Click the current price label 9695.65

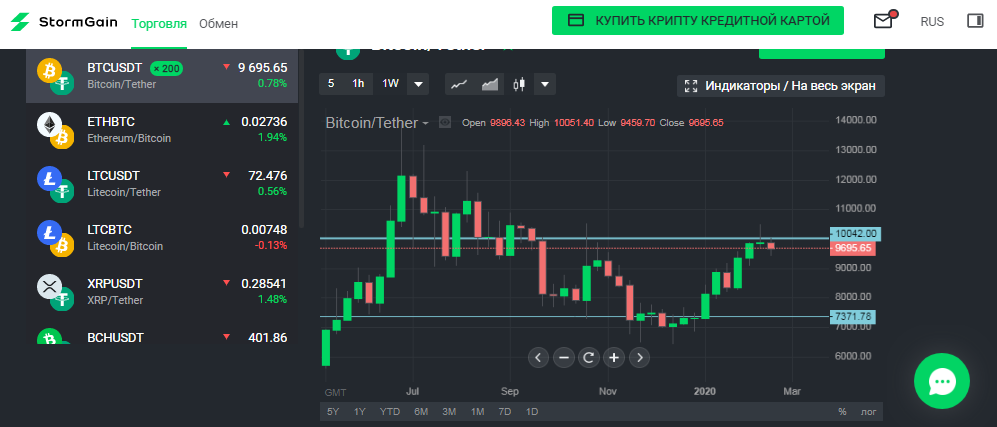pos(853,248)
